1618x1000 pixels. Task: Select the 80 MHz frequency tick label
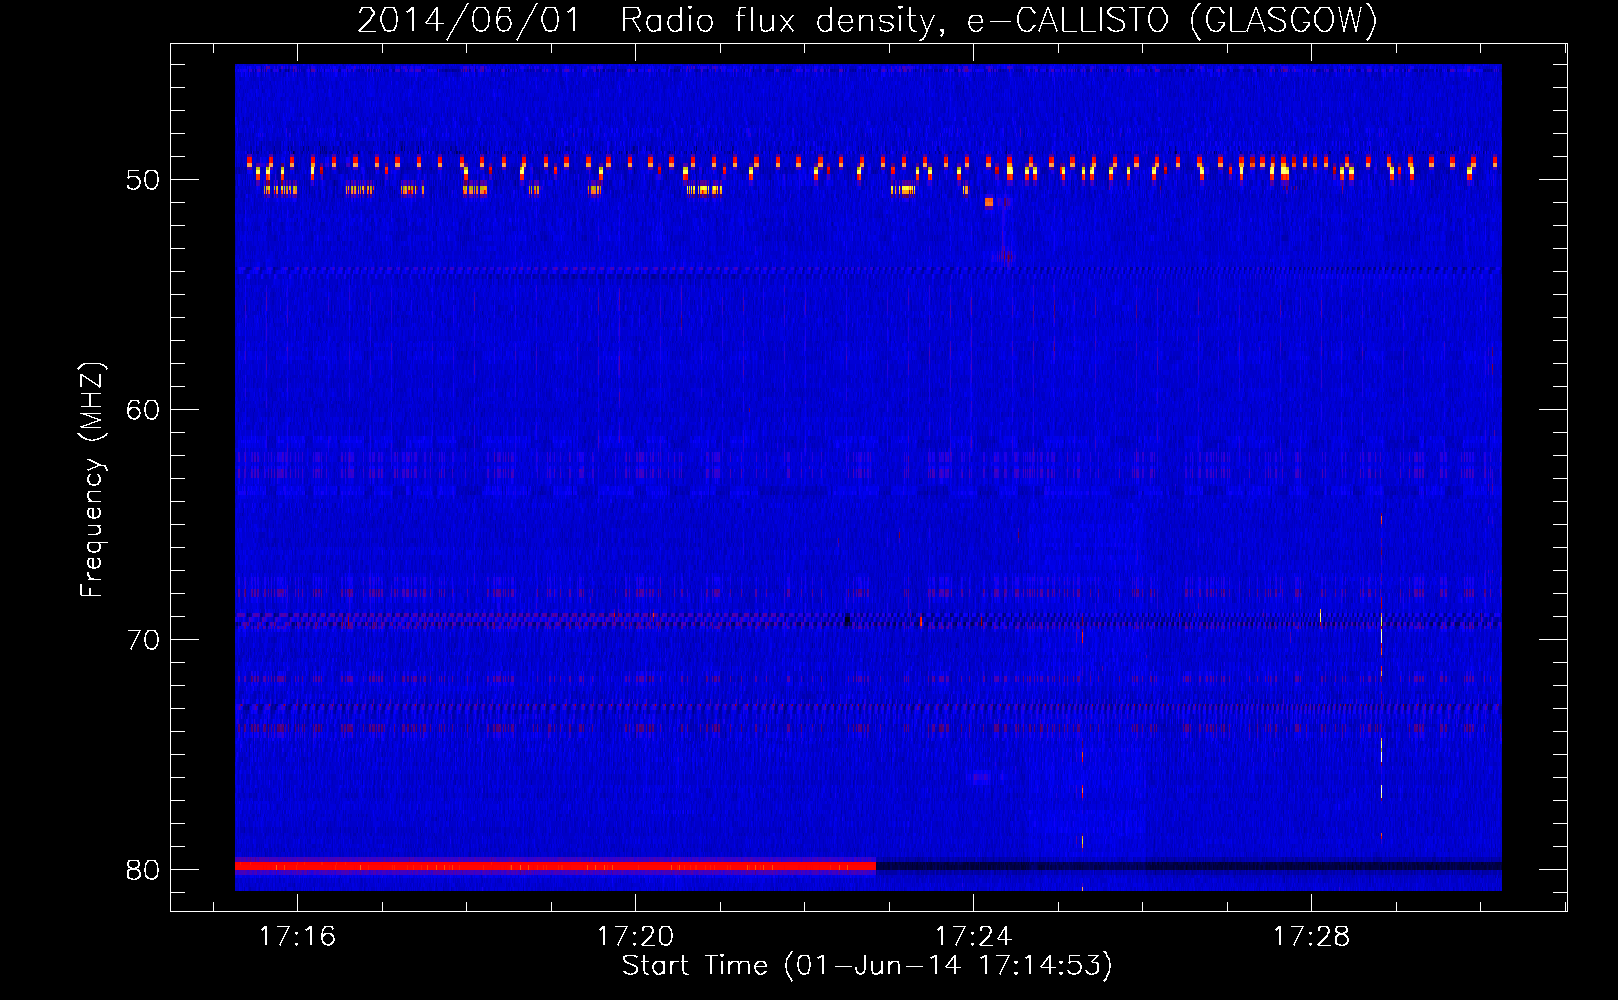143,870
